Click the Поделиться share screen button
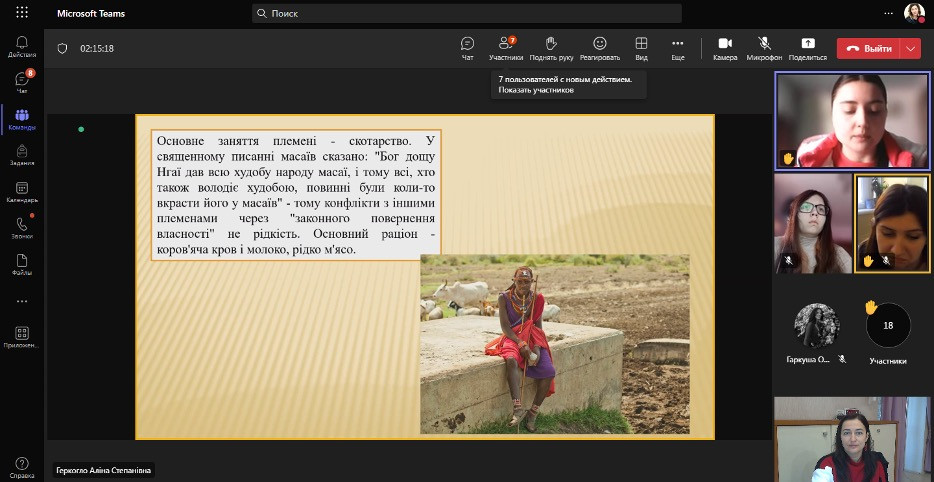Viewport: 934px width, 482px height. (807, 47)
